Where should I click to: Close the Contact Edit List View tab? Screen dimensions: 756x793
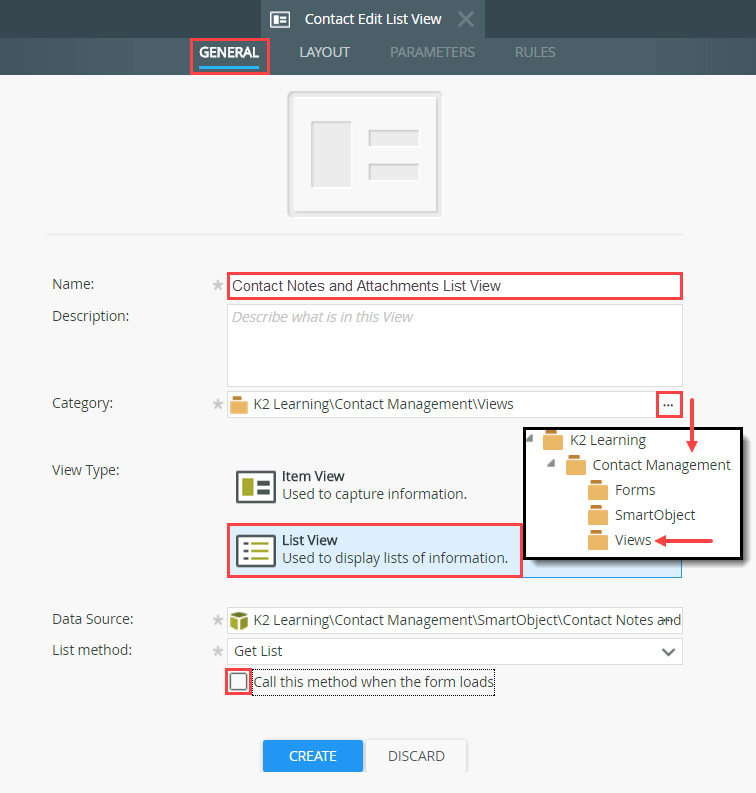pos(466,19)
